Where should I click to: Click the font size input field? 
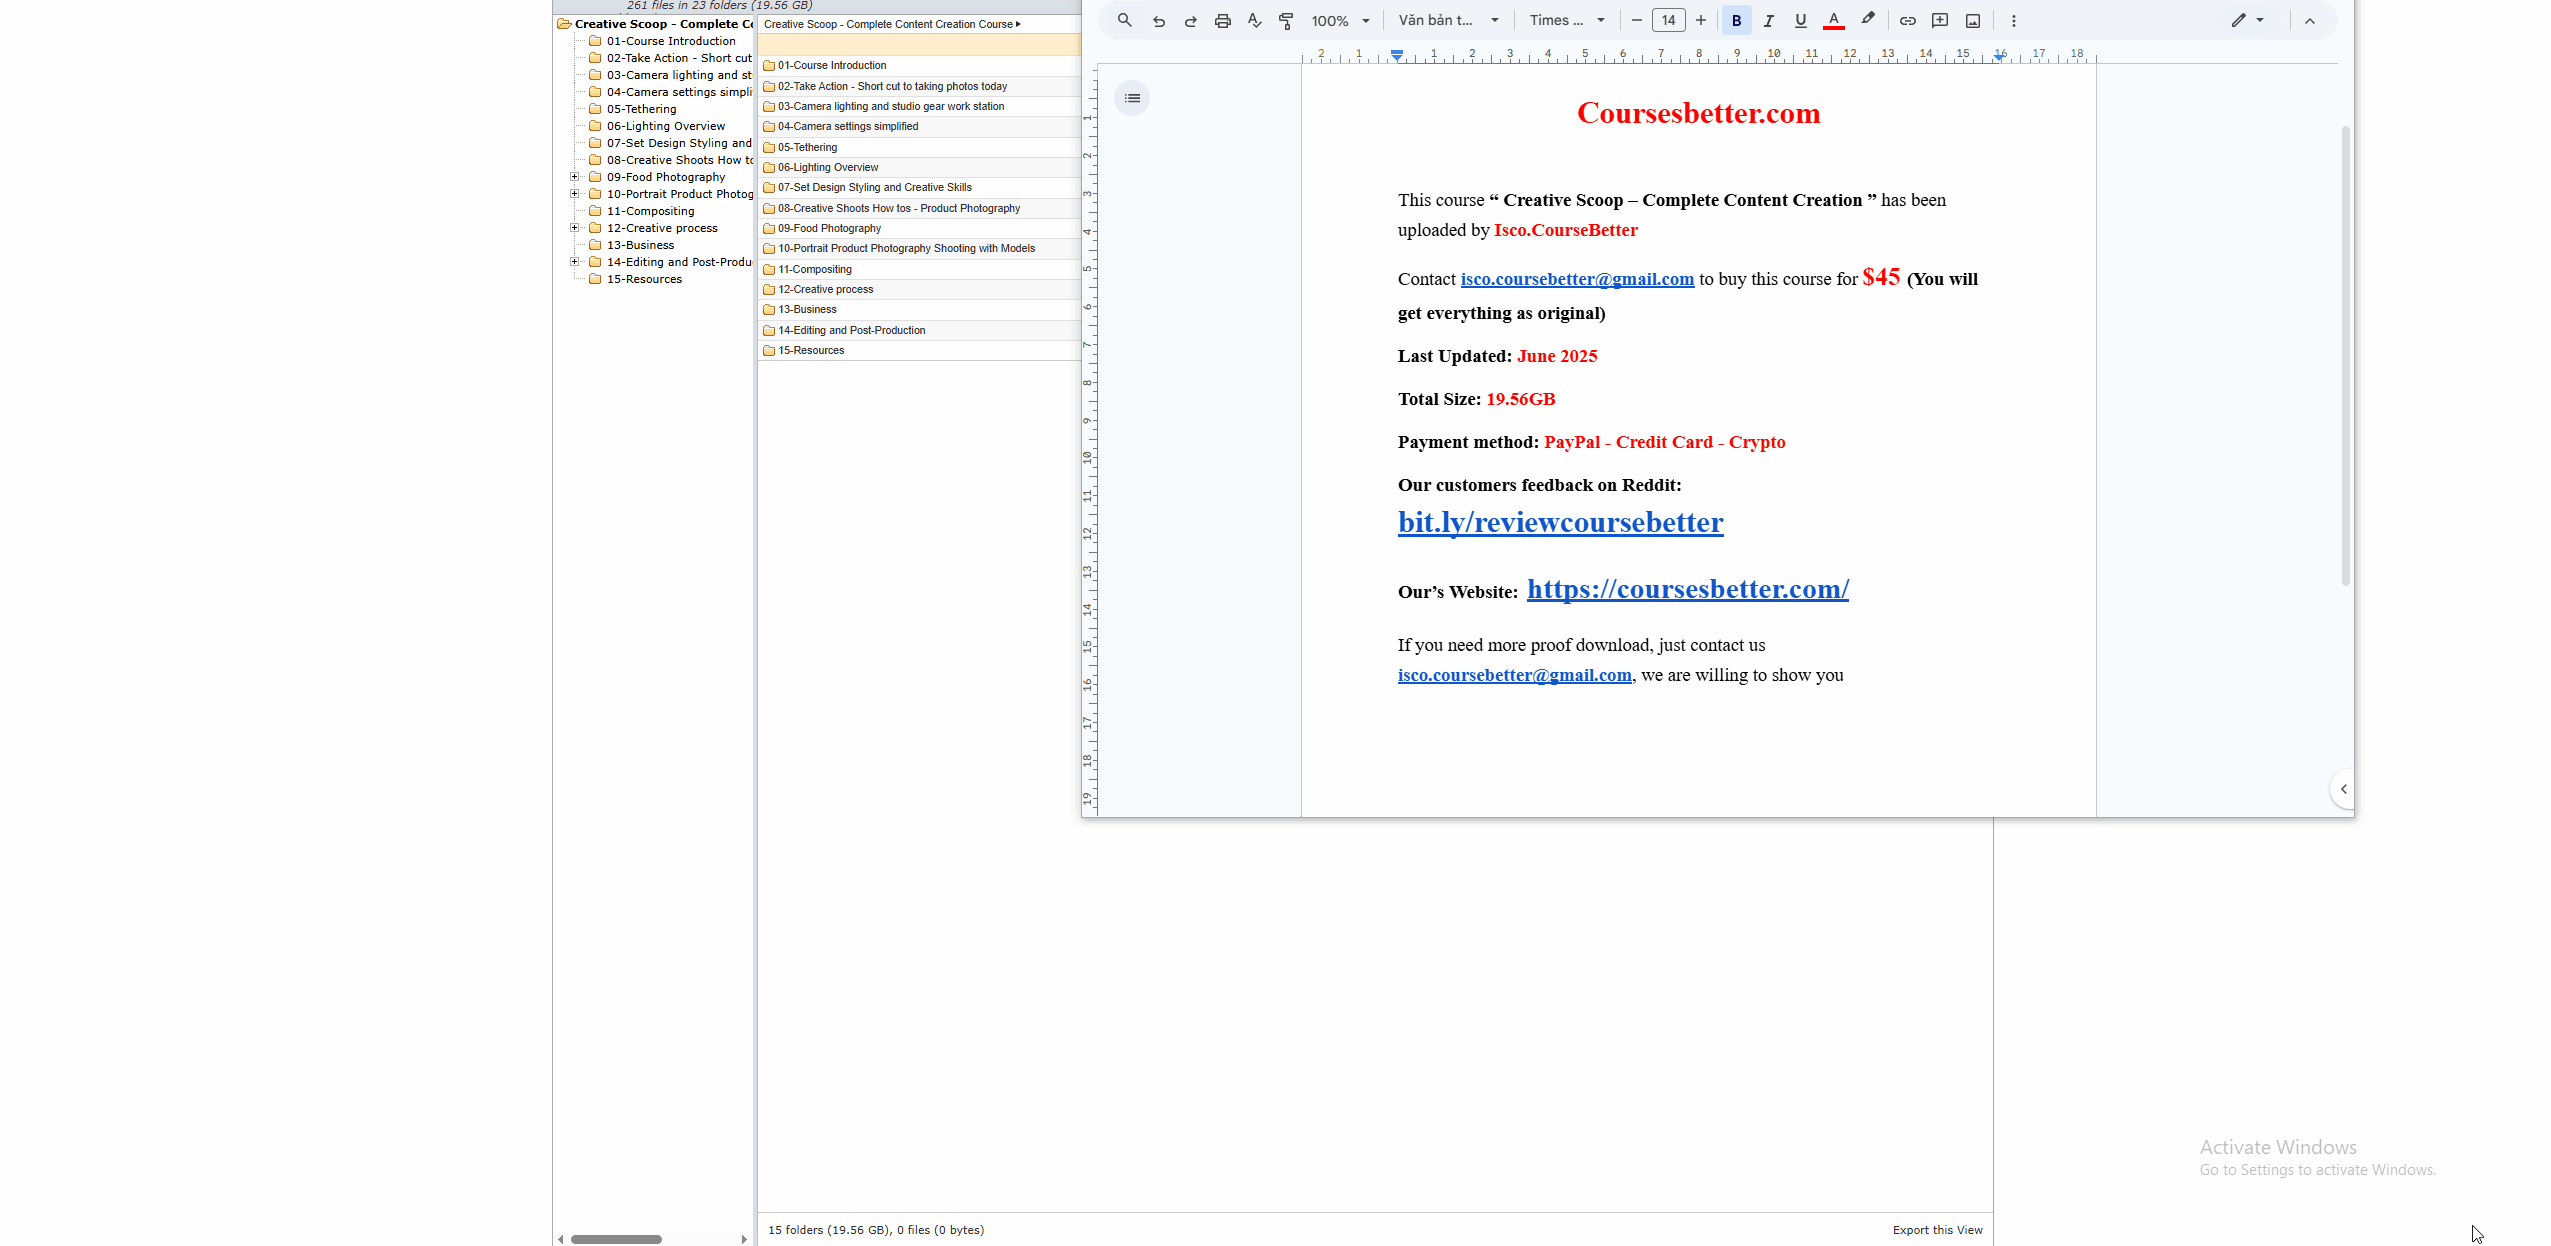pos(1668,21)
